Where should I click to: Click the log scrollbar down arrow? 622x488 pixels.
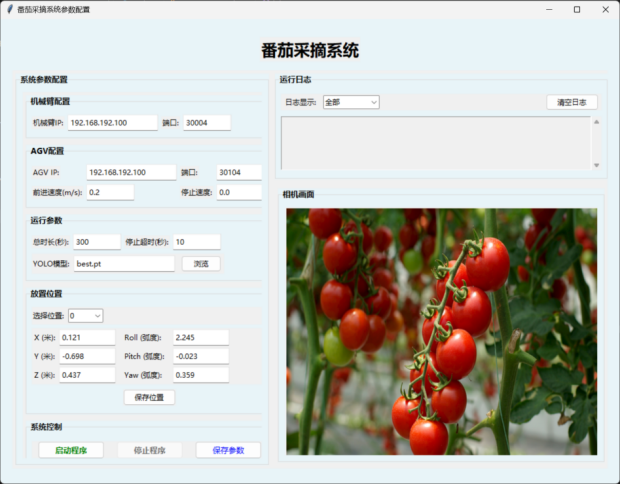click(597, 165)
